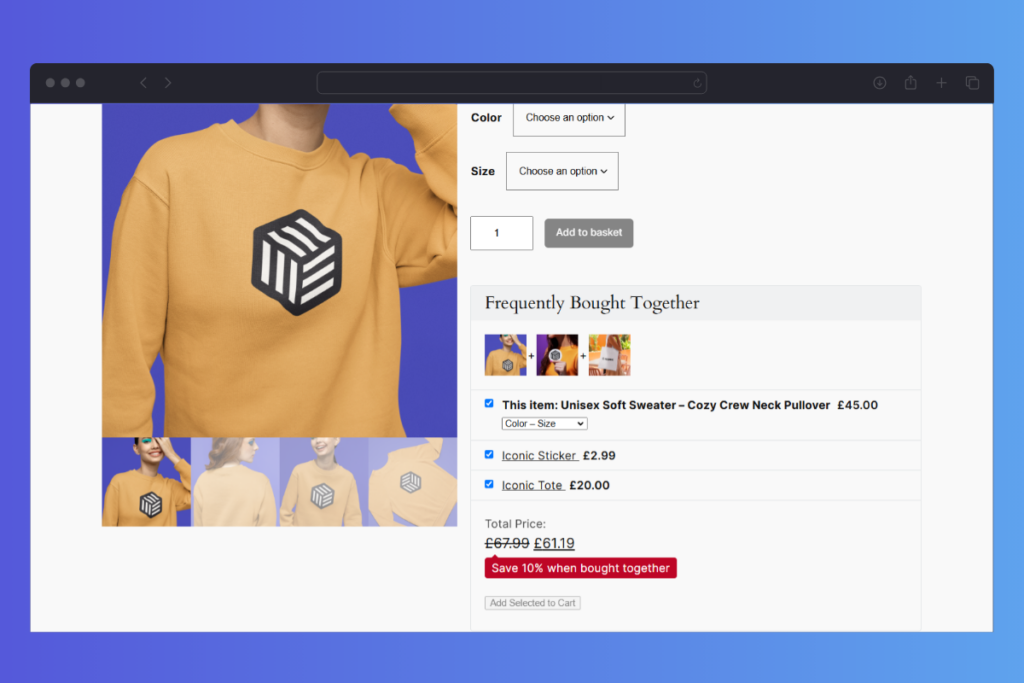Open the Color option dropdown
The height and width of the screenshot is (683, 1024).
click(x=569, y=118)
